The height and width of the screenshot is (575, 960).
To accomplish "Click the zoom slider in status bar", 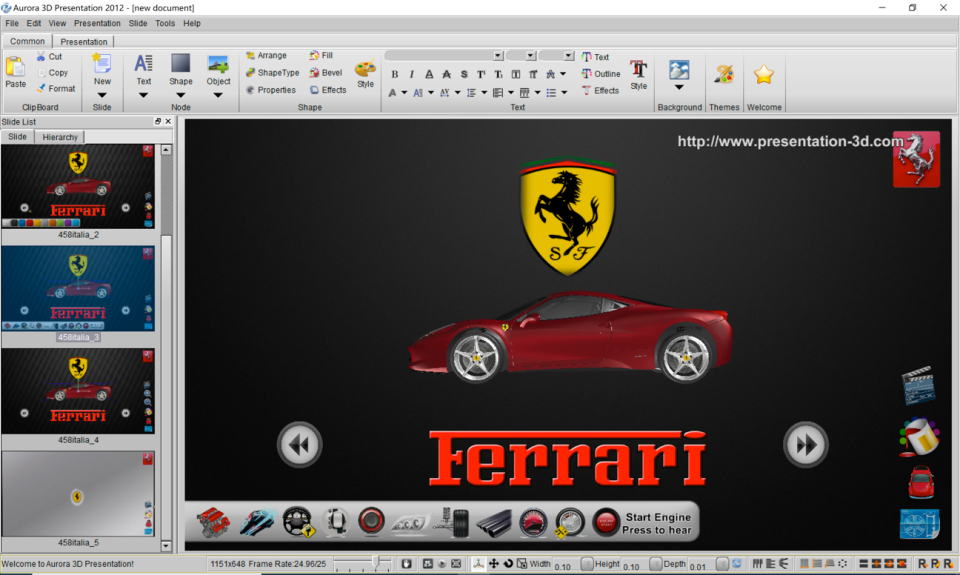I will [x=362, y=563].
